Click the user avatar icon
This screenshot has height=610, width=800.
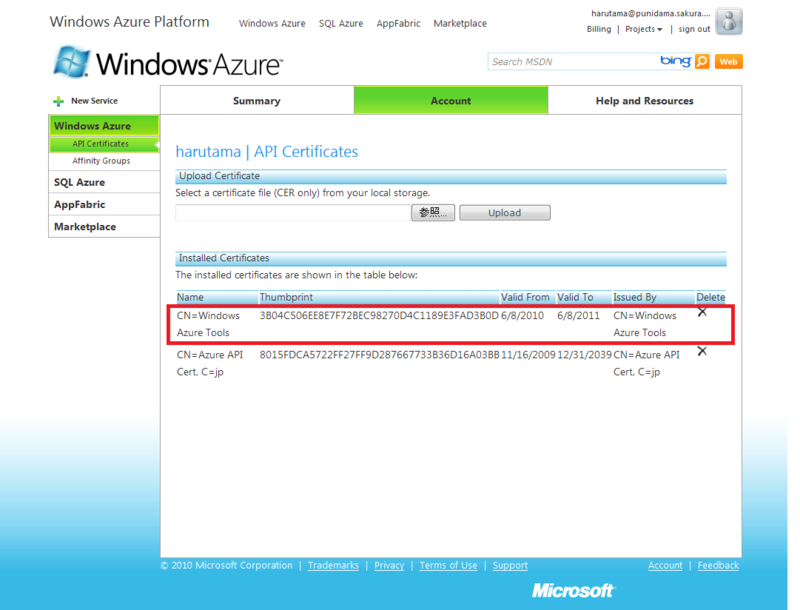(x=729, y=21)
